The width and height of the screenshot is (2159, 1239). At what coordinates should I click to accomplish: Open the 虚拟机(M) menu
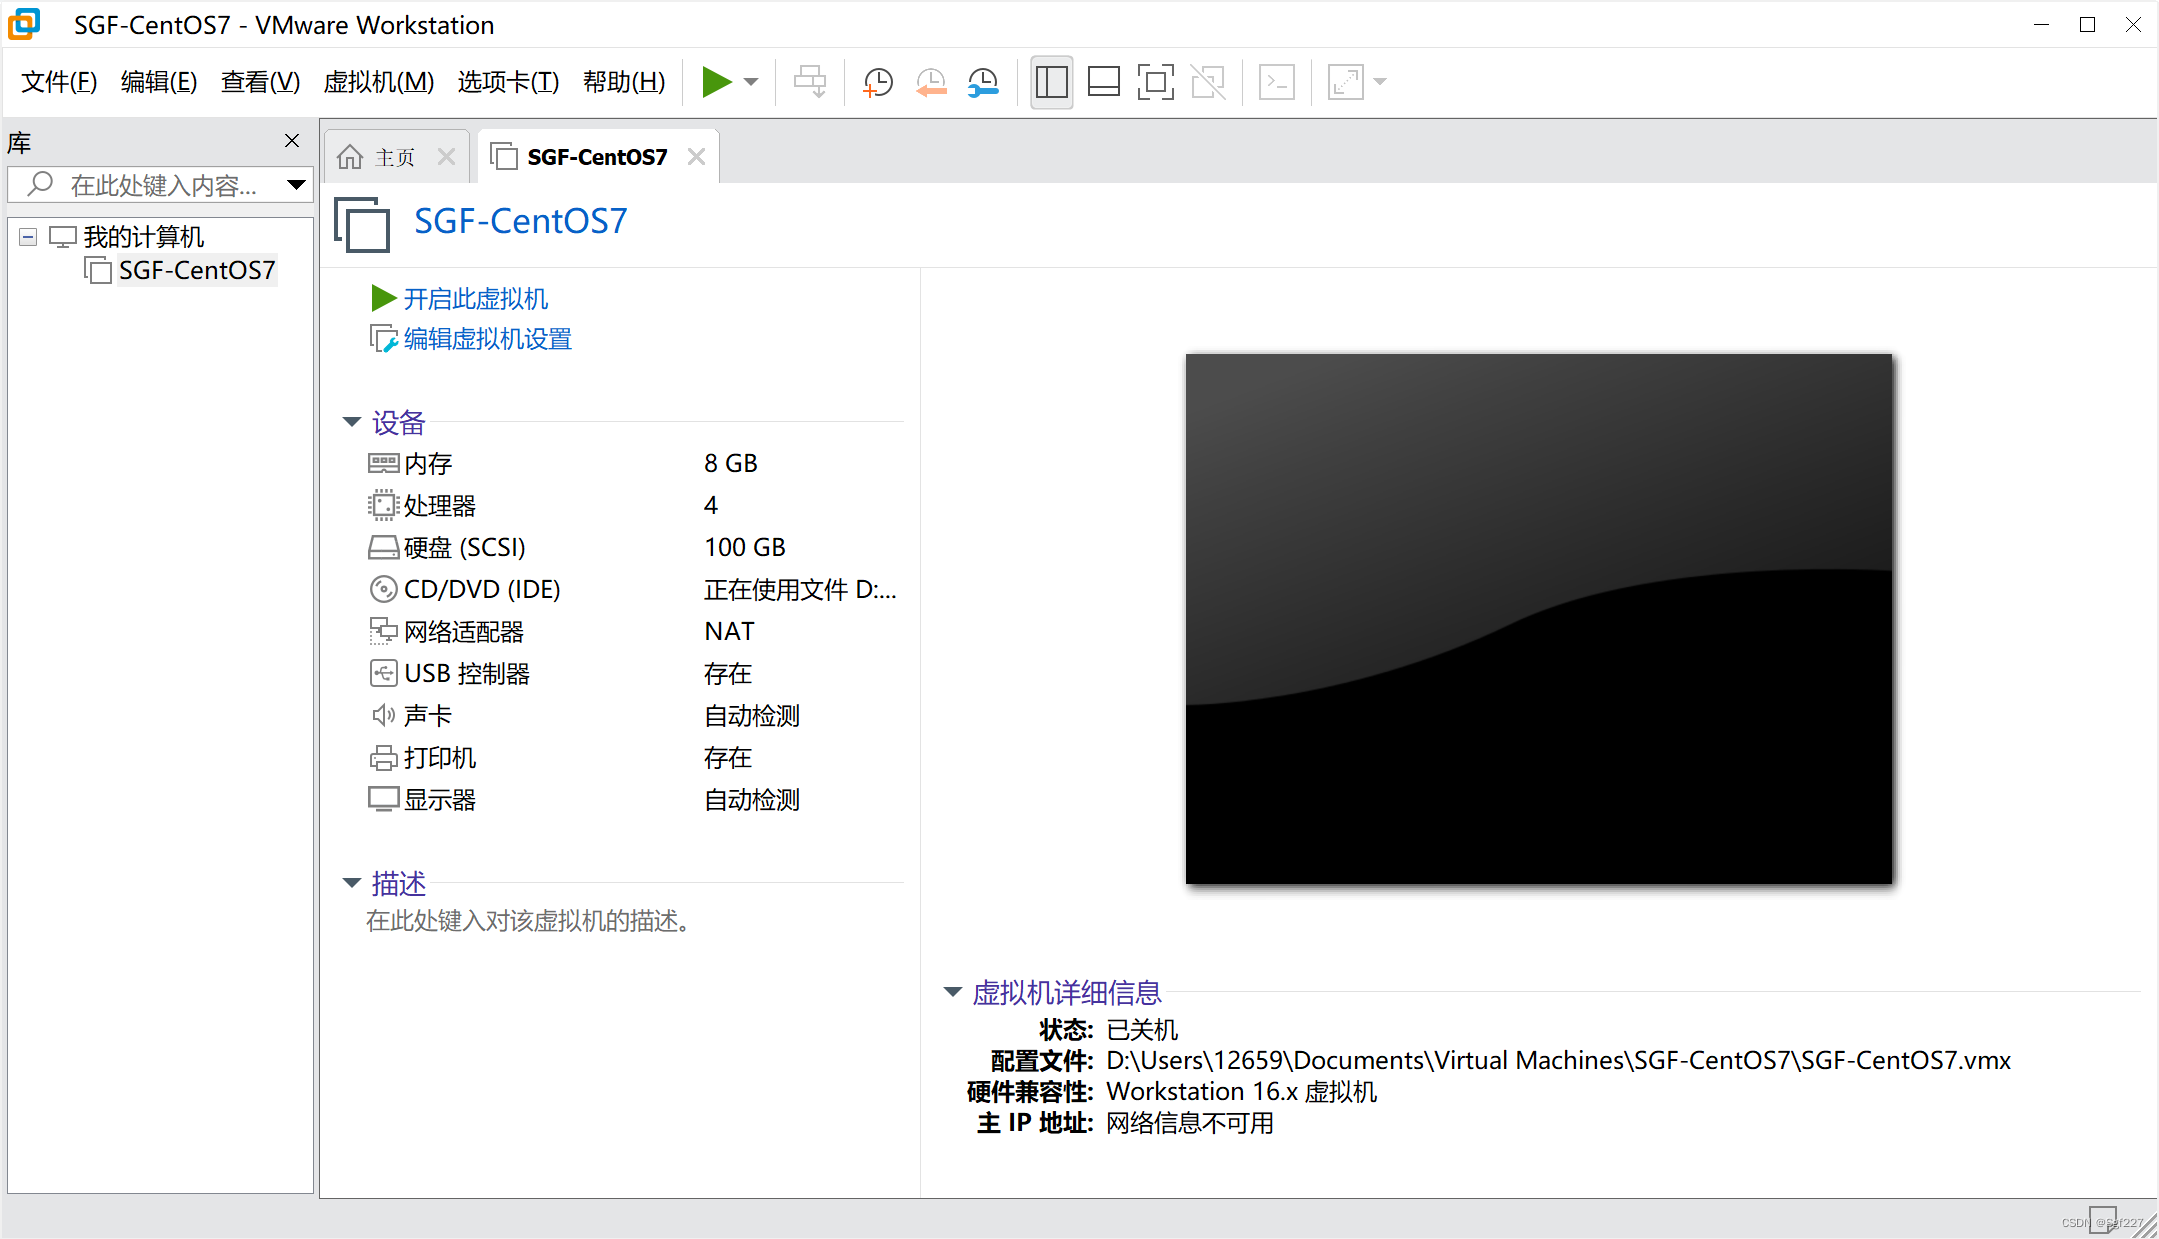pyautogui.click(x=378, y=82)
